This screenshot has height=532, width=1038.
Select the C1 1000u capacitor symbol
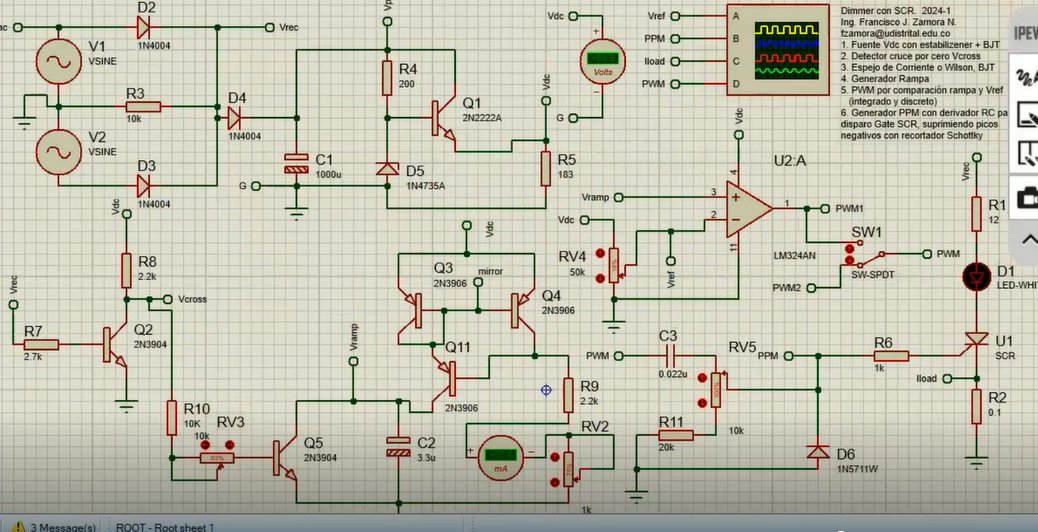point(297,163)
